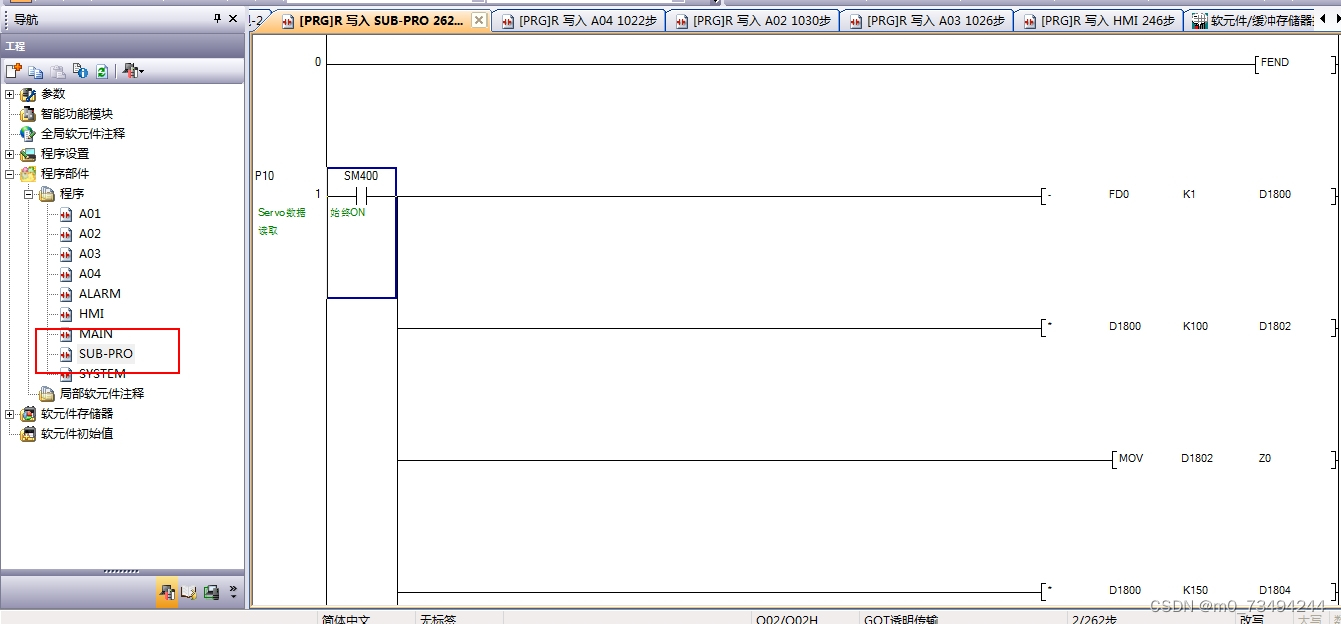
Task: Switch to the Connection Destination view icon
Action: [211, 592]
